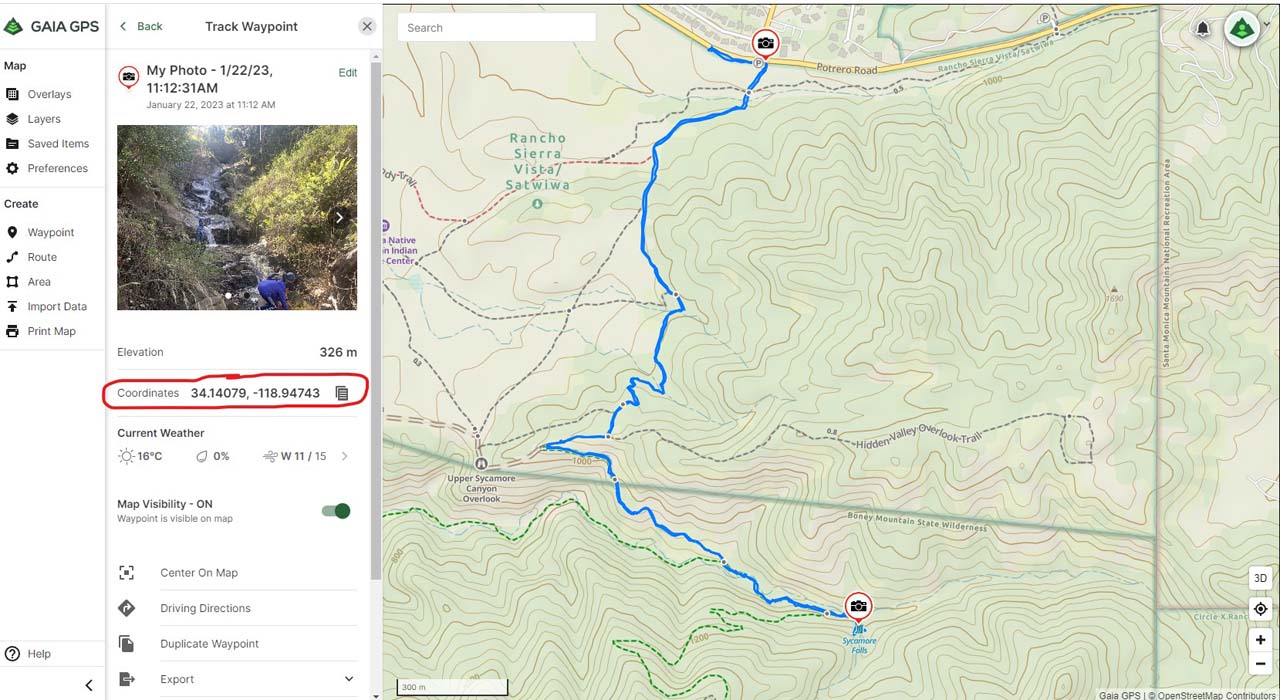Open the notifications bell

tap(1203, 29)
